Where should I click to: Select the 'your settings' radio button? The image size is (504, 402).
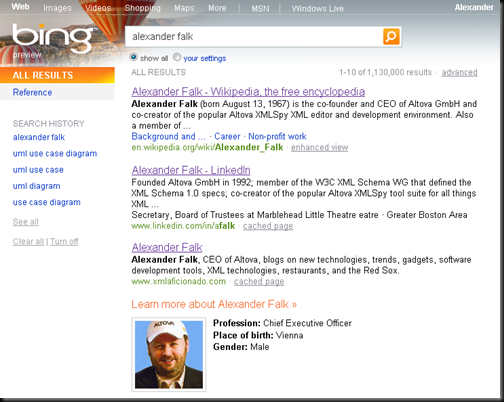pyautogui.click(x=177, y=57)
